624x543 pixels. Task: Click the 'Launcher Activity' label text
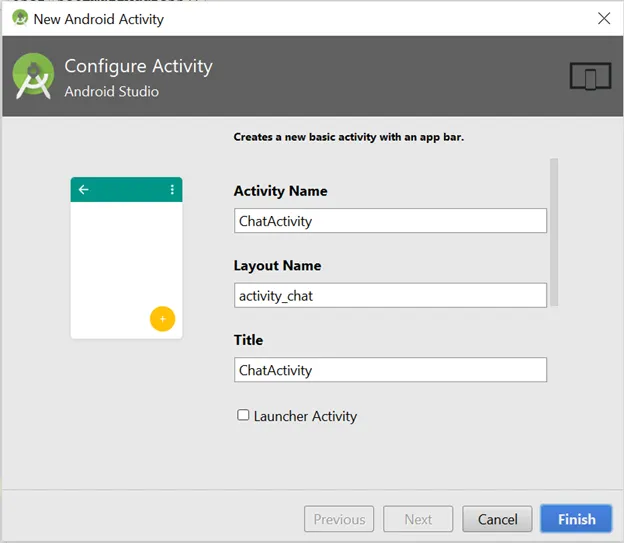point(305,416)
